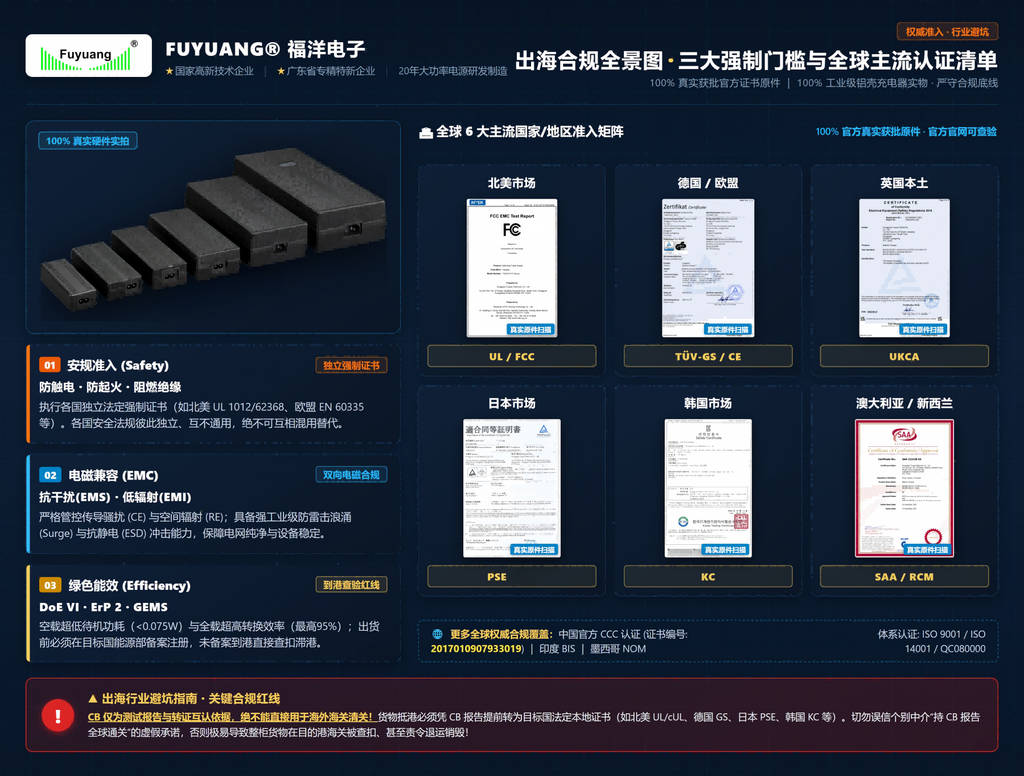Open the red SAA certificate image

click(904, 488)
